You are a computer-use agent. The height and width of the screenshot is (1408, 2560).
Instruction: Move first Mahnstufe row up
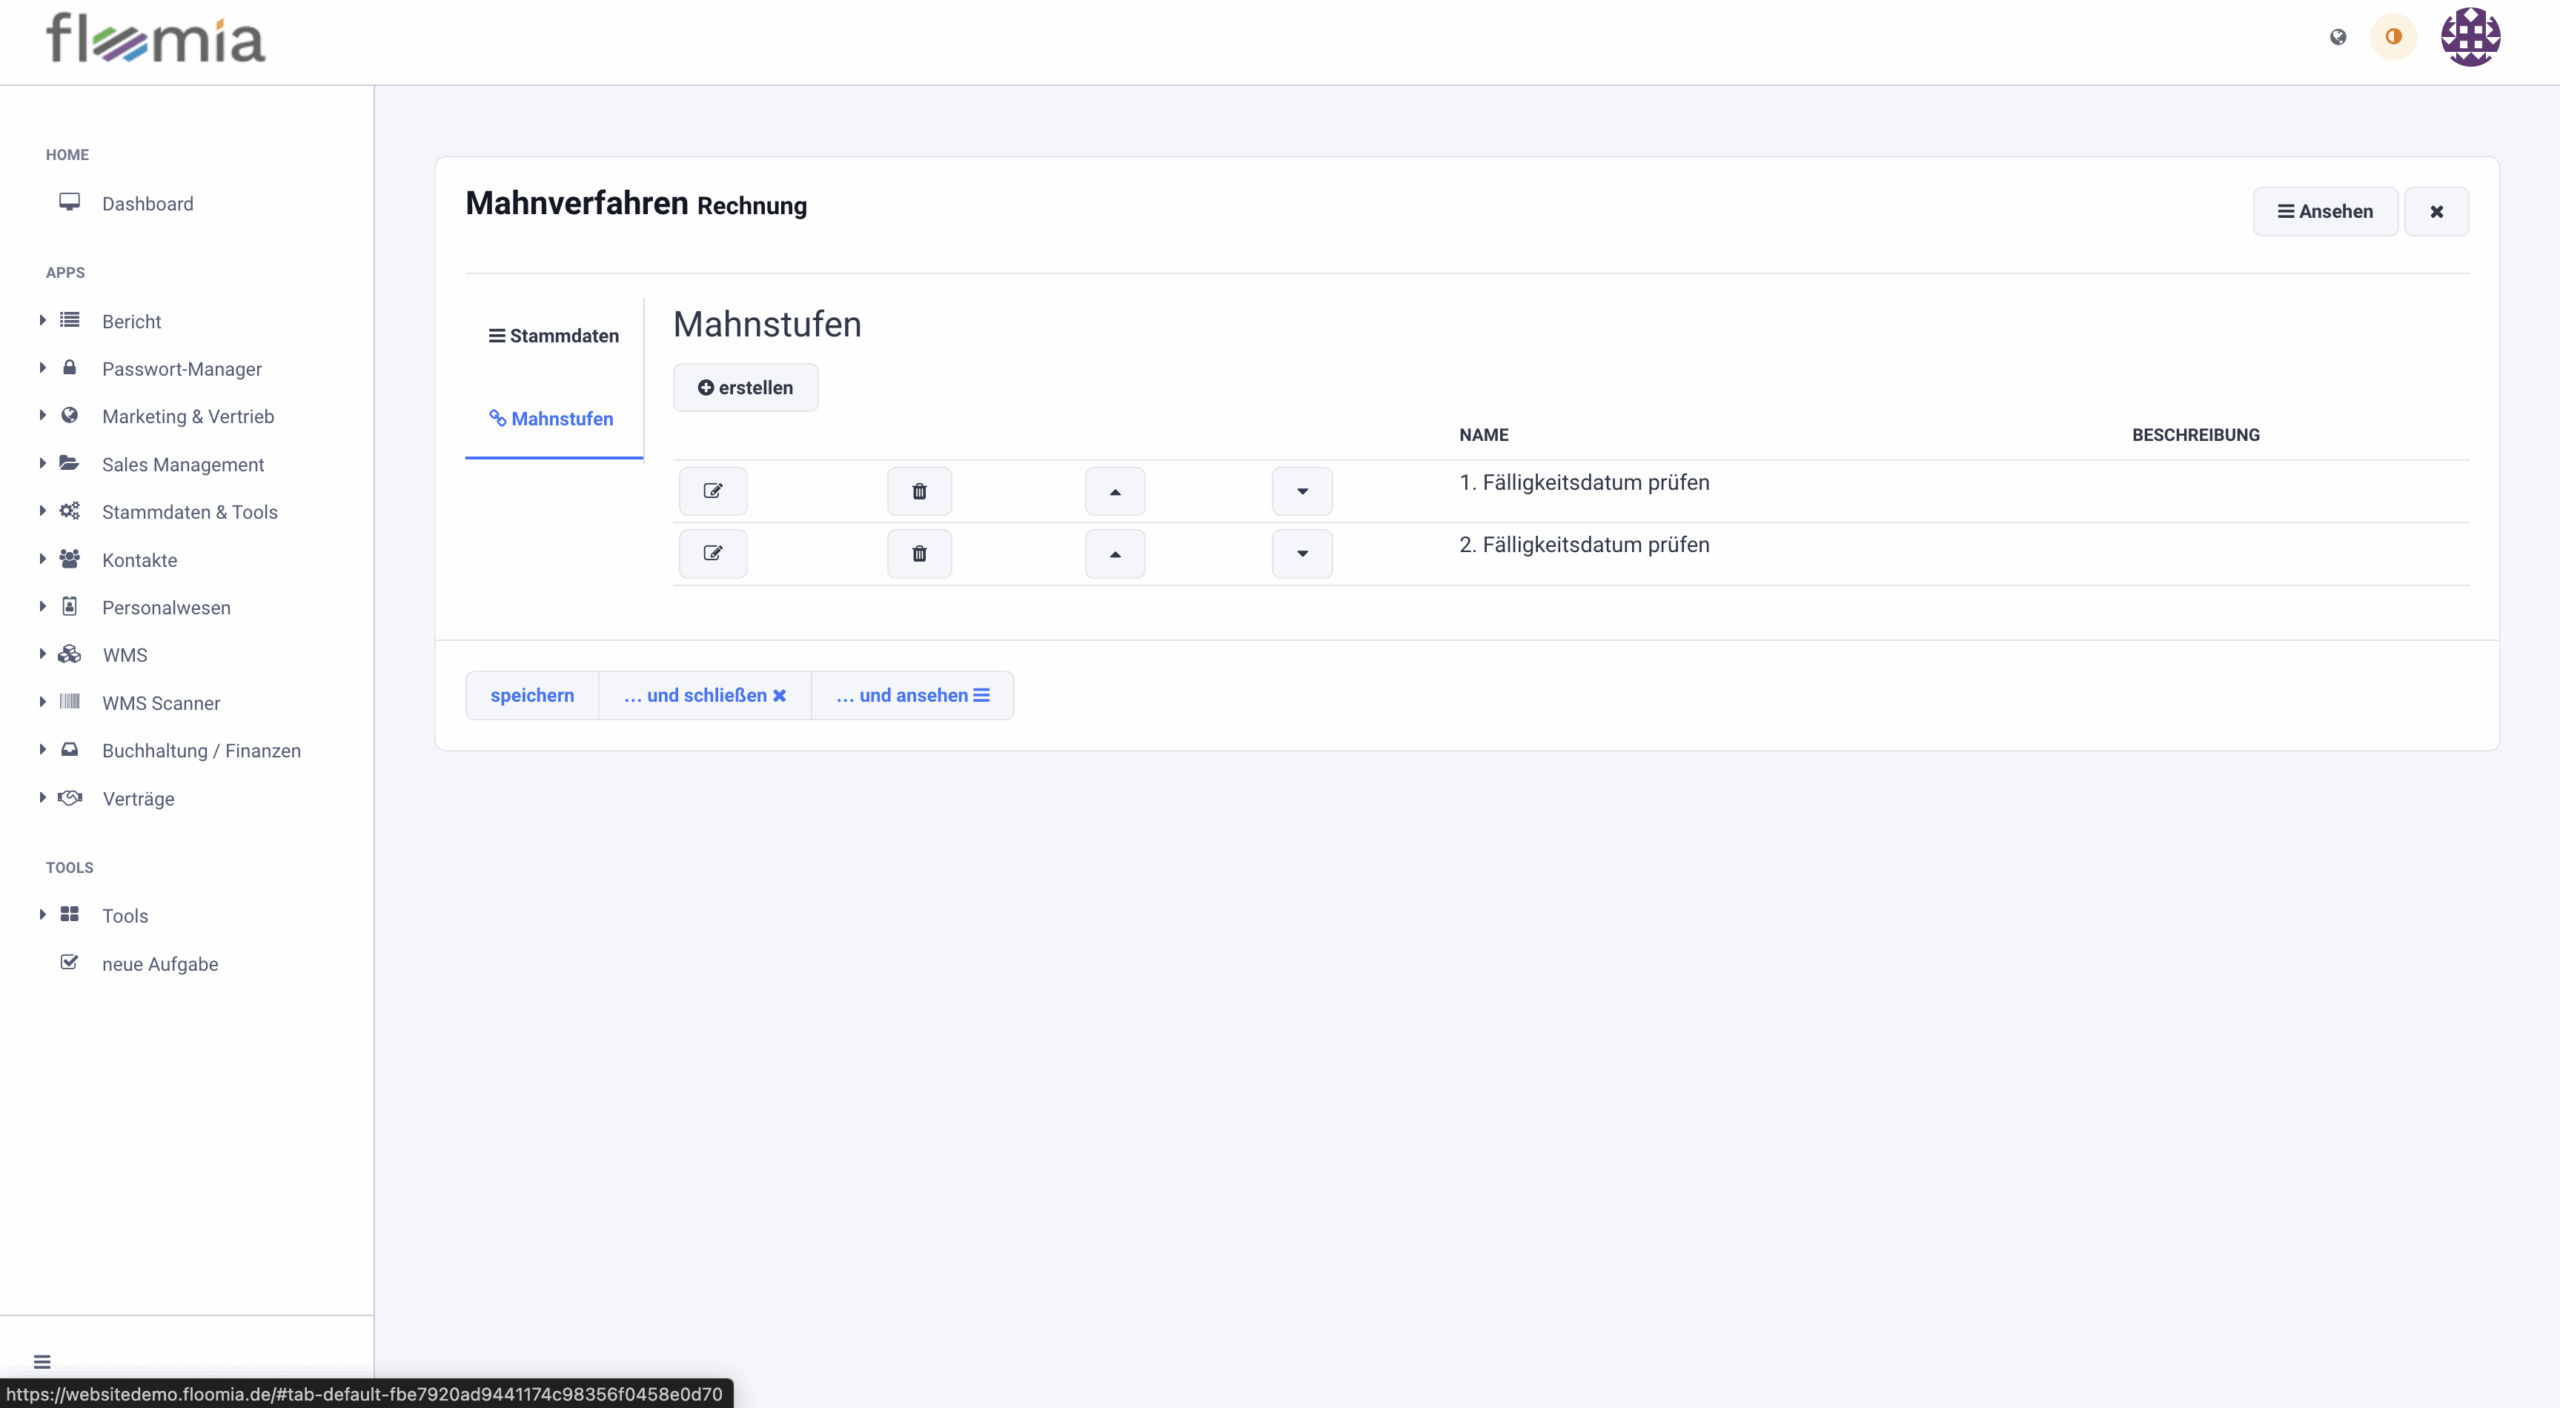1115,491
